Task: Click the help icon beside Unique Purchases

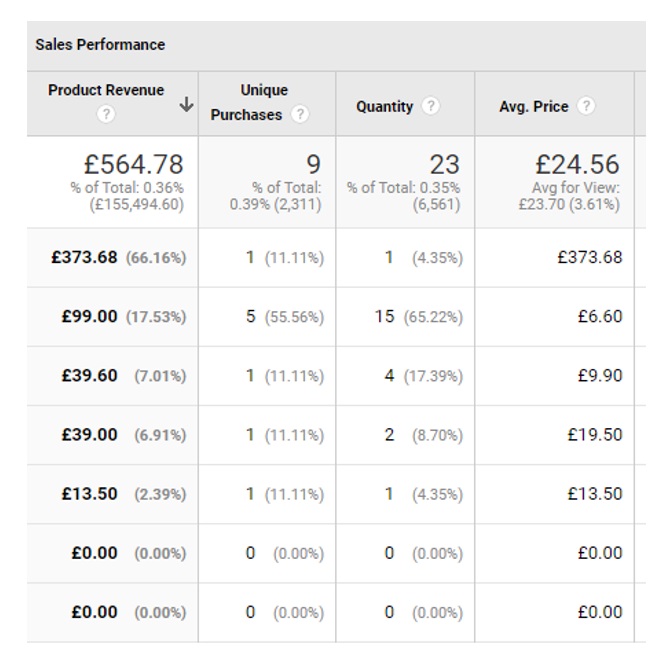Action: (x=300, y=115)
